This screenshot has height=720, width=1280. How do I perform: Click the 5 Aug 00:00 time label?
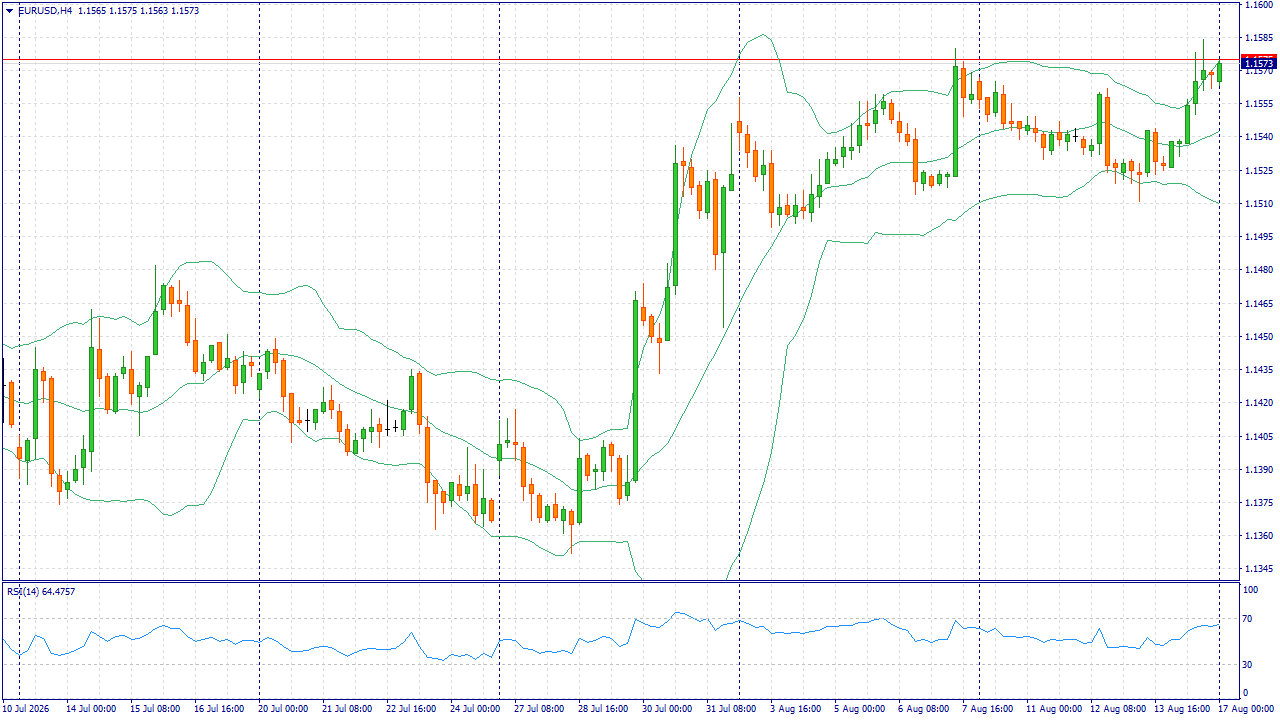pyautogui.click(x=859, y=709)
